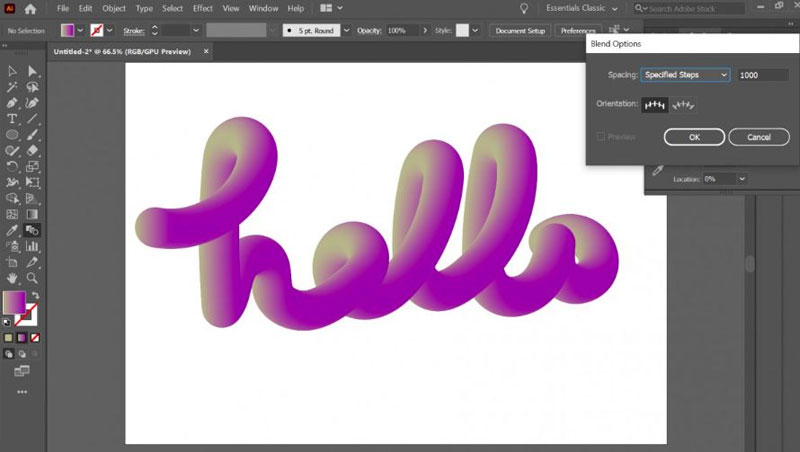Viewport: 800px width, 452px height.
Task: Open the File menu
Action: click(x=63, y=8)
